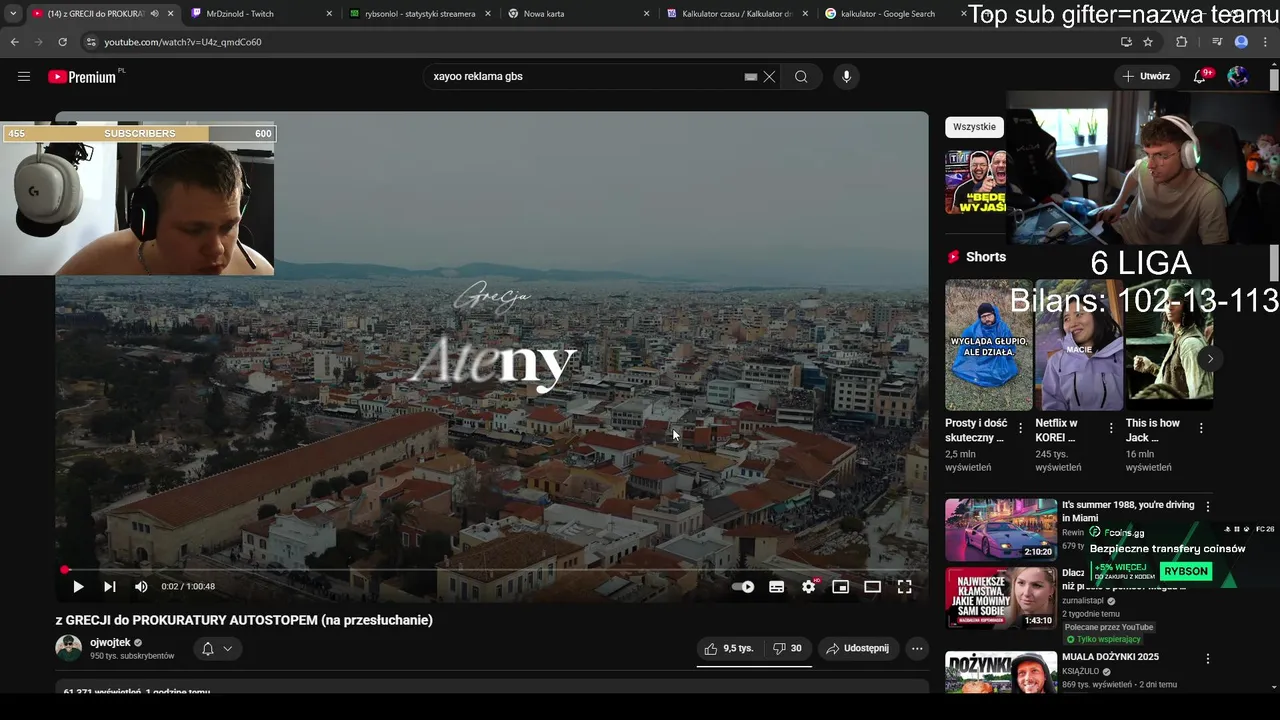
Task: Open notification preferences bell dropdown for ojwojtek
Action: coord(217,648)
